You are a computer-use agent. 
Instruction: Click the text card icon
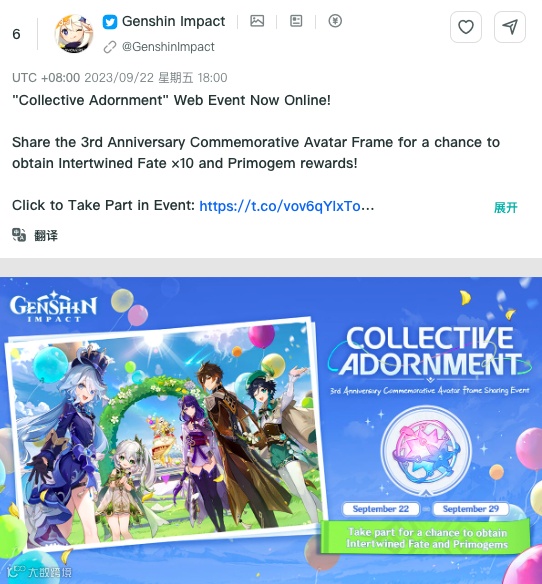pyautogui.click(x=296, y=21)
